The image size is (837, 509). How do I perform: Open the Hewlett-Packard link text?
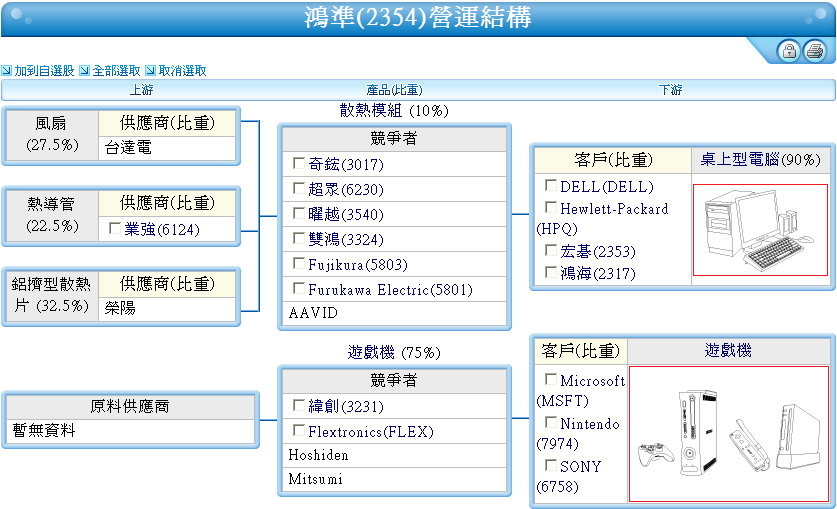tap(614, 209)
